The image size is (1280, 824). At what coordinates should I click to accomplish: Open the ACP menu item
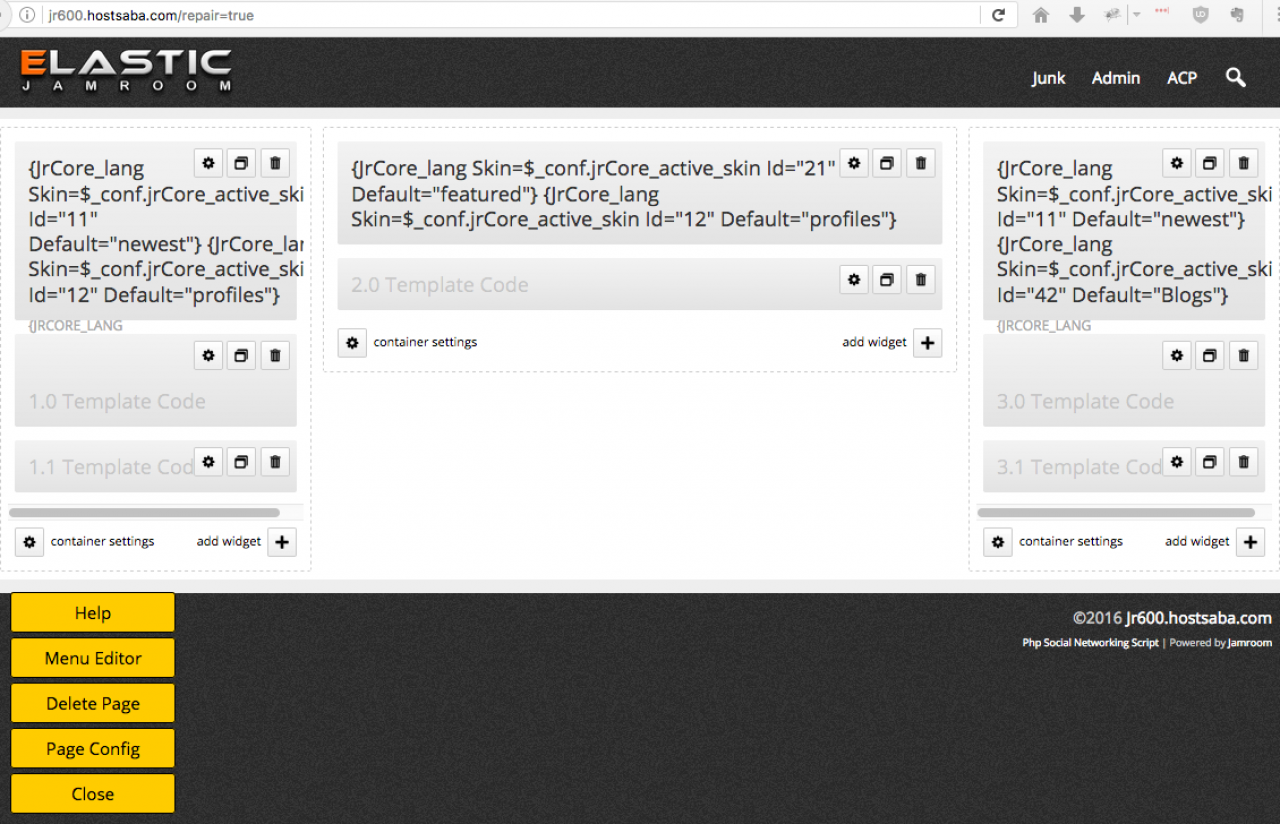(1182, 78)
